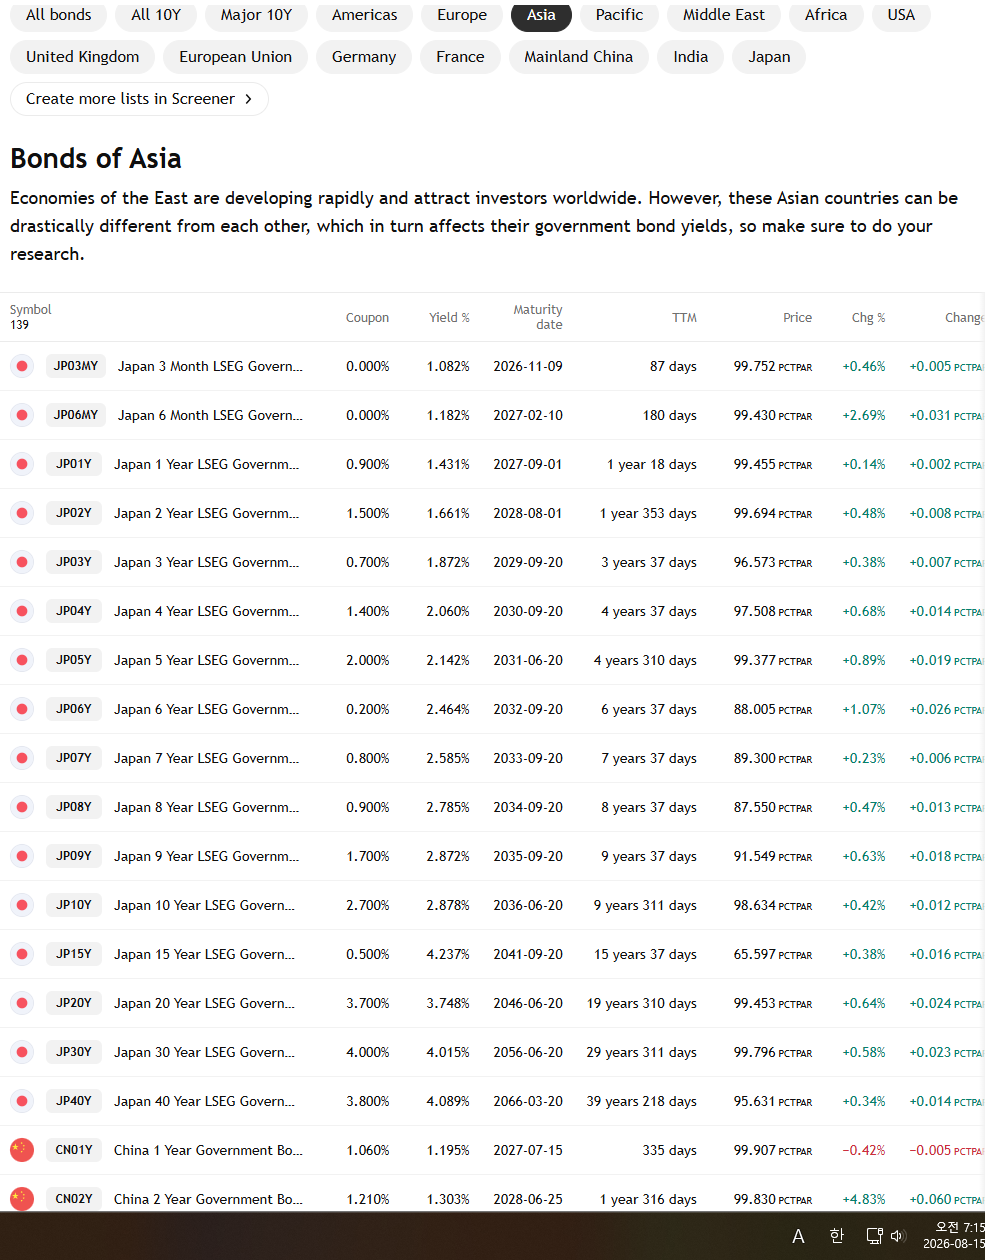
Task: Open the JP05Y symbol tag
Action: [x=74, y=660]
